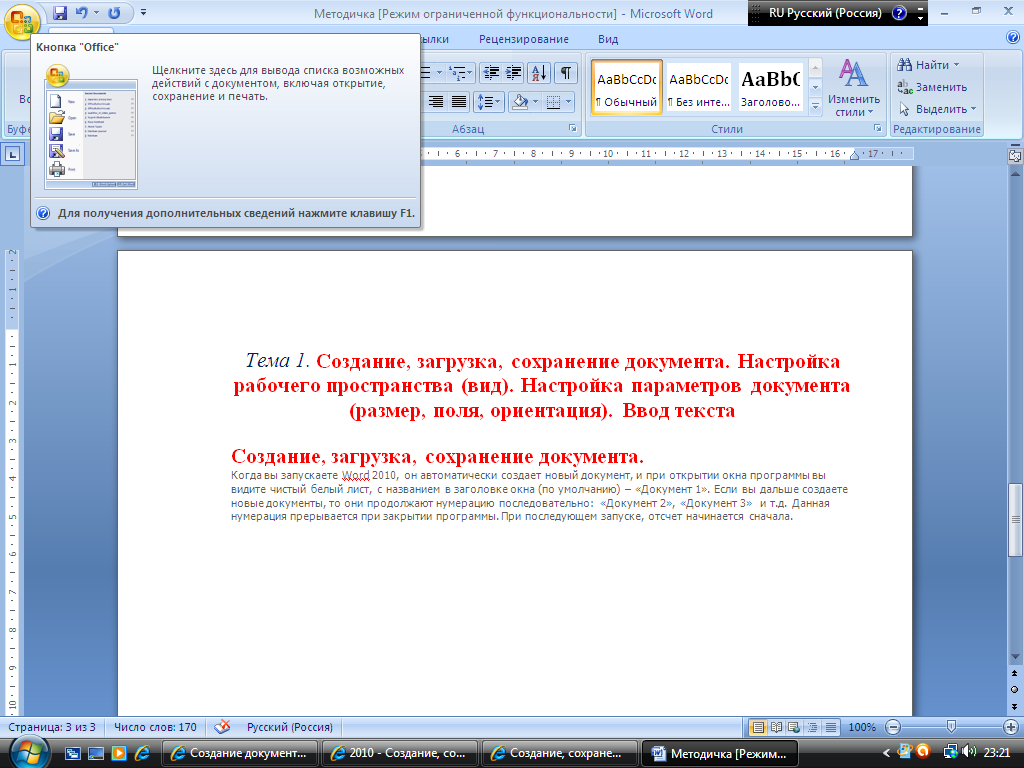Click the scroll-down arrow of vertical scrollbar
The image size is (1024, 768).
click(x=1015, y=656)
